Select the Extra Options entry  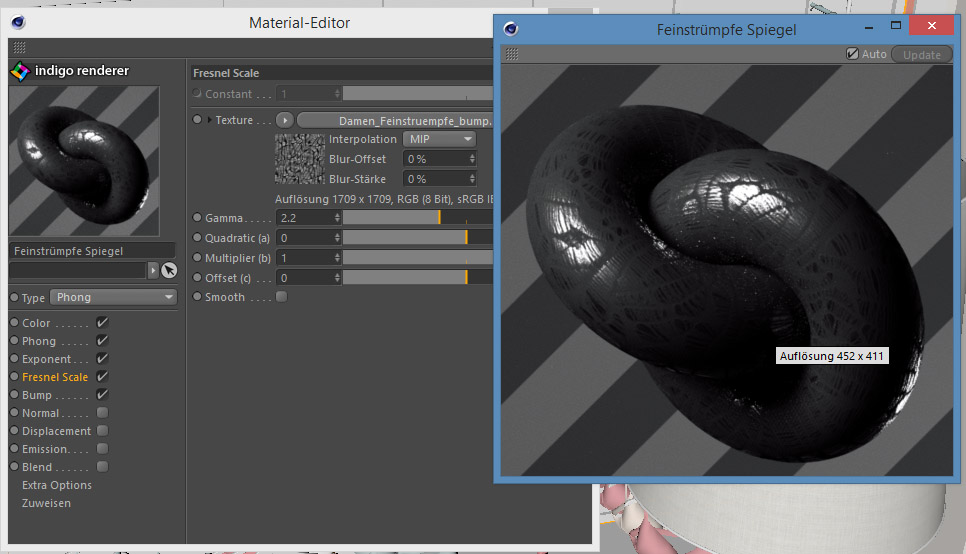point(57,485)
